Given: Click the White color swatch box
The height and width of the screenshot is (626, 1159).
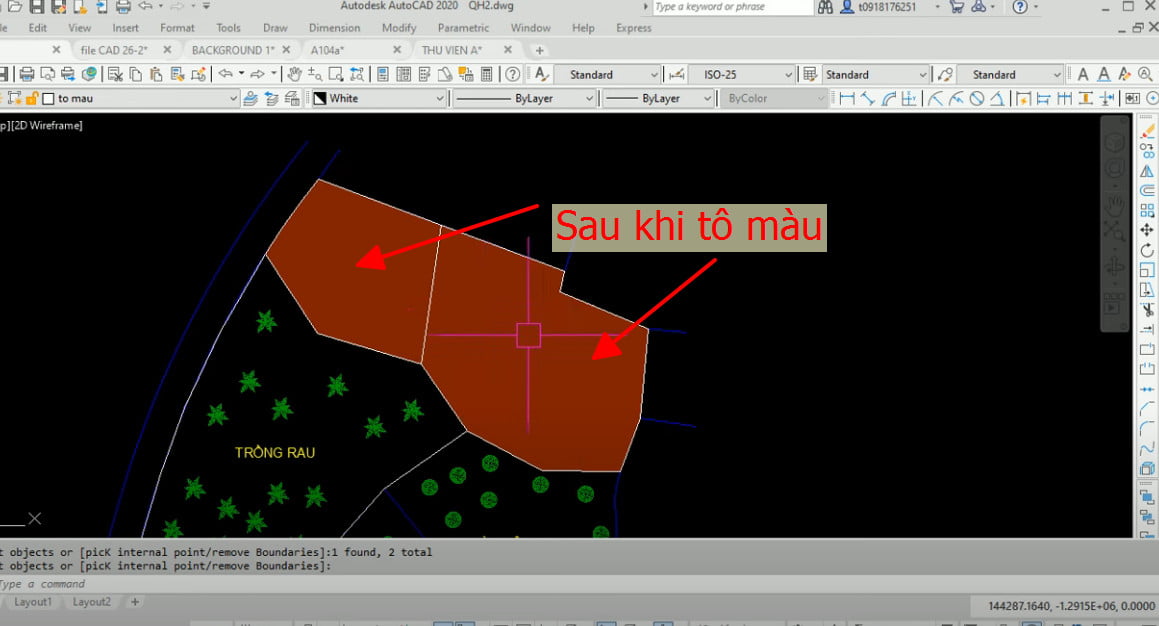Looking at the screenshot, I should coord(319,98).
